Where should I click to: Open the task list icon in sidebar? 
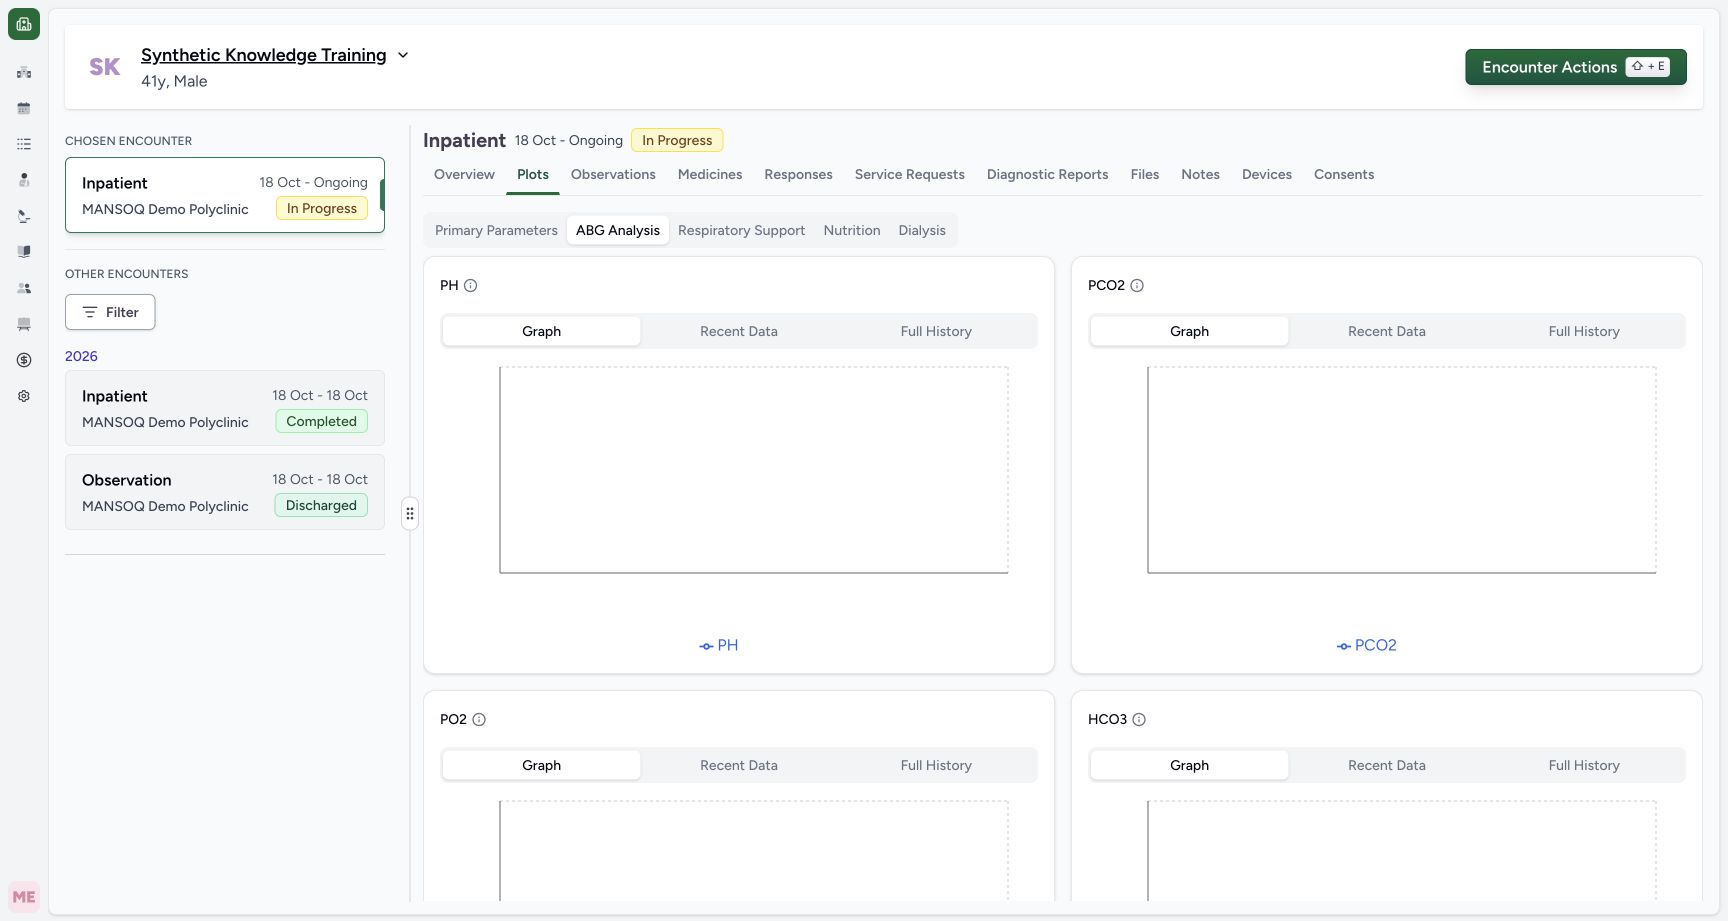[24, 144]
